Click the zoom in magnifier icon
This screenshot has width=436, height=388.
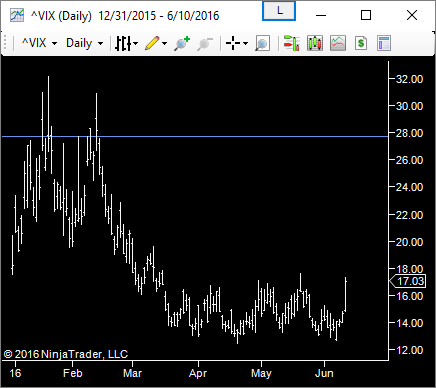tap(182, 43)
